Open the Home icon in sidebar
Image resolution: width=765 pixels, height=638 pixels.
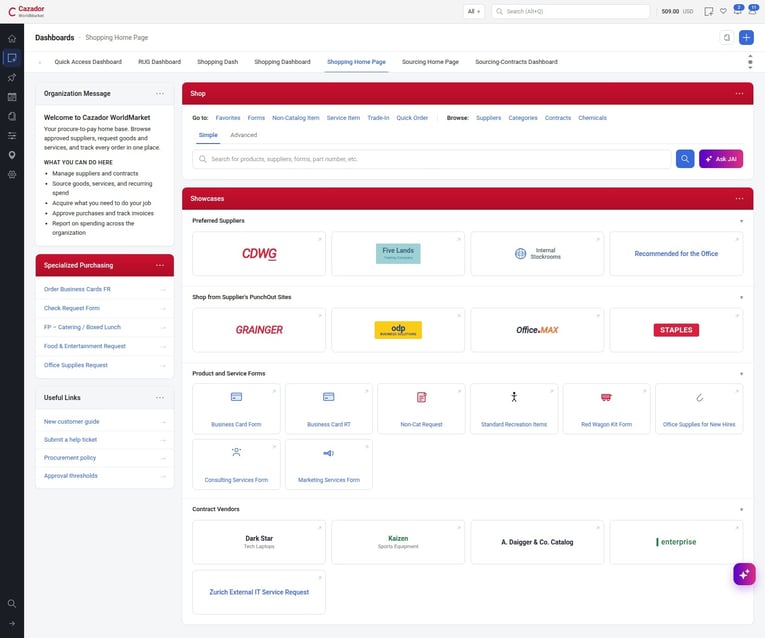(x=12, y=39)
